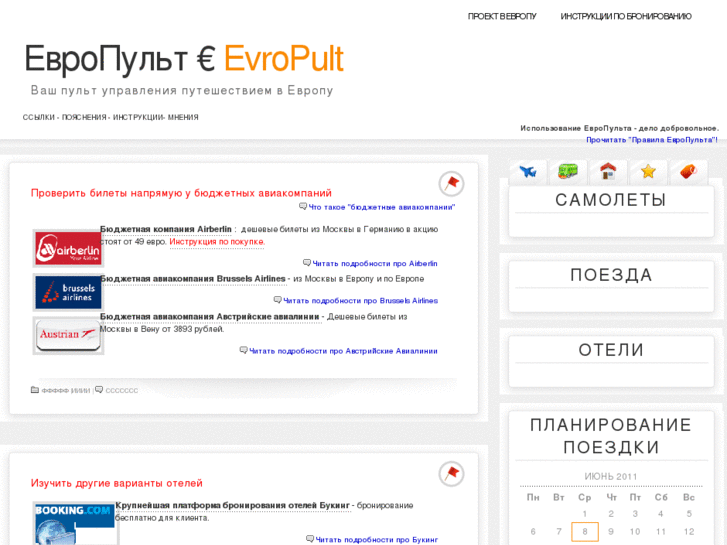Select day 12 in the calendar
Image resolution: width=727 pixels, height=545 pixels.
689,532
